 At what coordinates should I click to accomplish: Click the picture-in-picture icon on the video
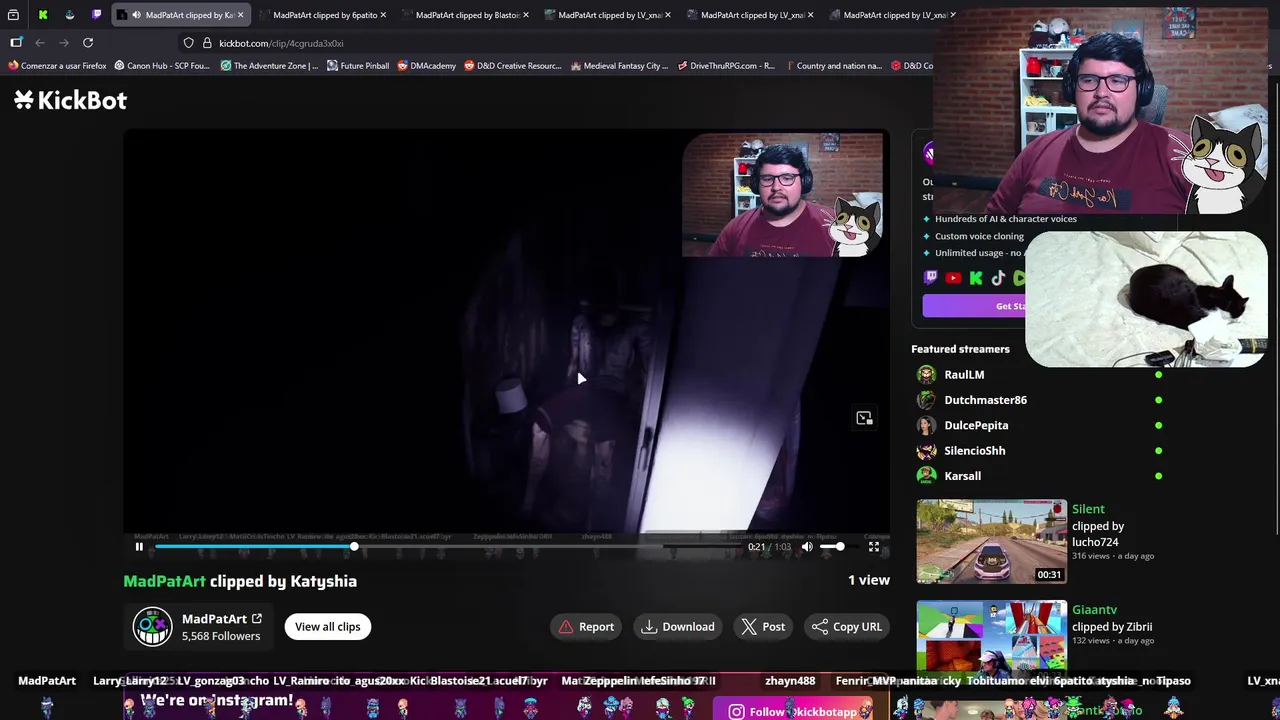(864, 418)
